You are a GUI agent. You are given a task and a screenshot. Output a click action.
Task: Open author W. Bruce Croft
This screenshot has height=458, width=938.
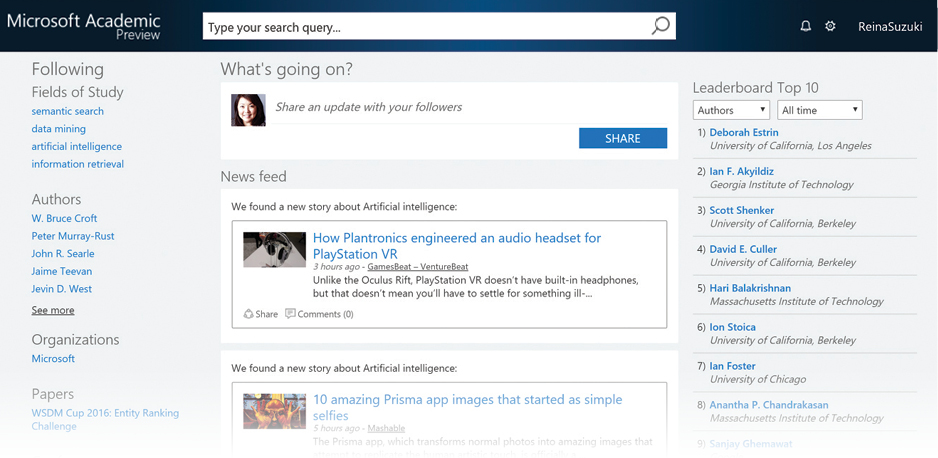[64, 218]
